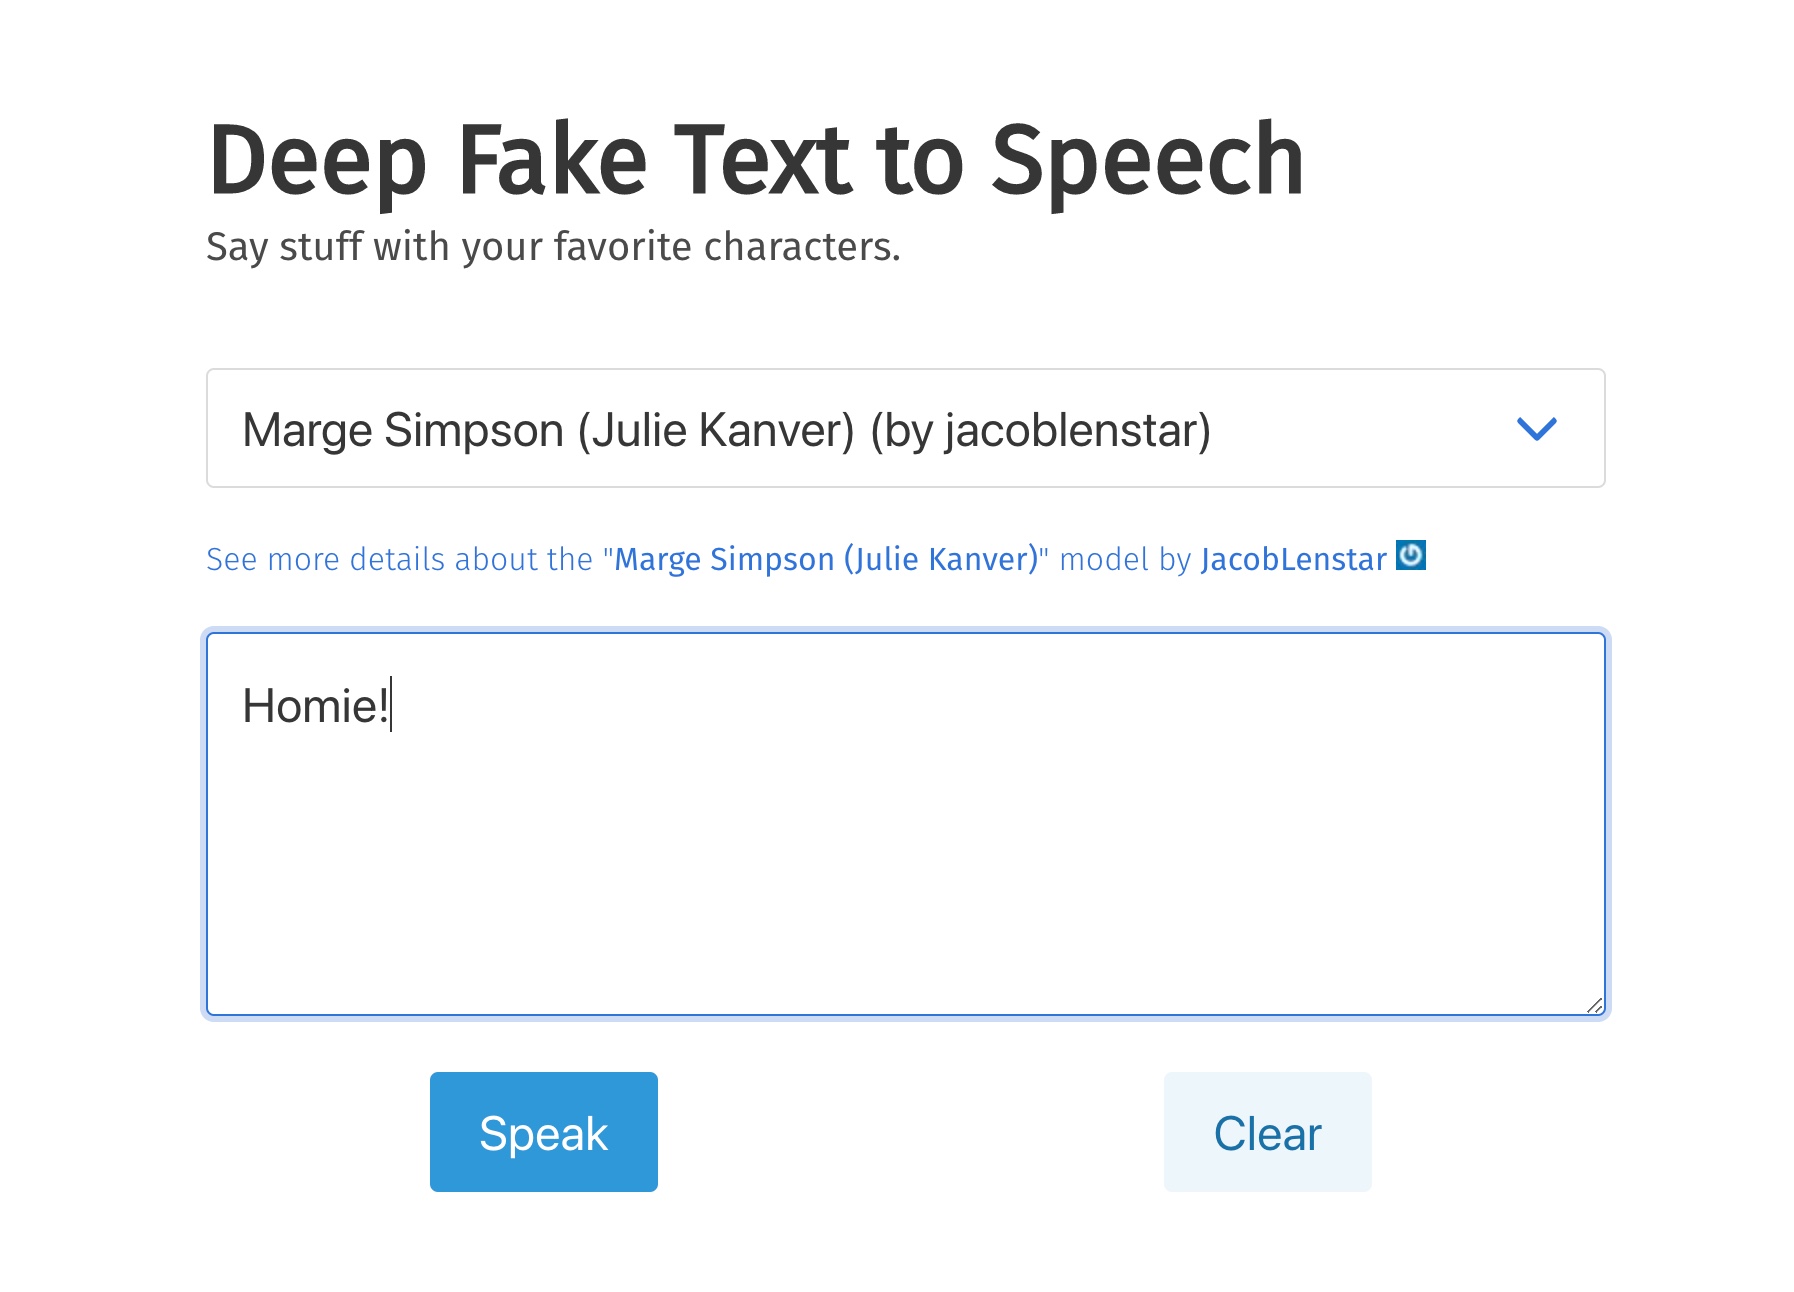Viewport: 1794px width, 1292px height.
Task: Click the "Say stuff with your favorite characters" subtitle
Action: tap(553, 247)
